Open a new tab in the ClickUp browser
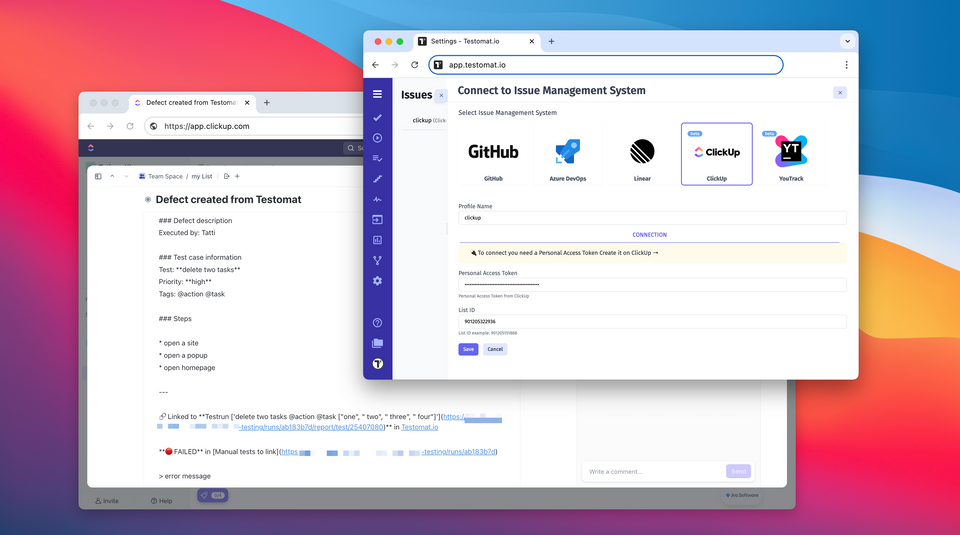The width and height of the screenshot is (960, 535). click(x=266, y=103)
